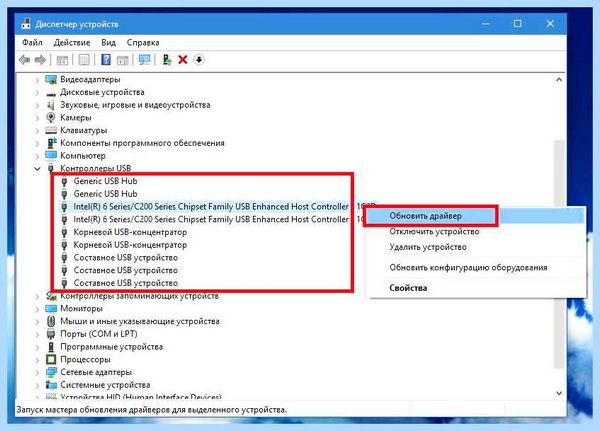Select the Сетевые адаптеры network icon
This screenshot has height=431, width=600.
51,372
